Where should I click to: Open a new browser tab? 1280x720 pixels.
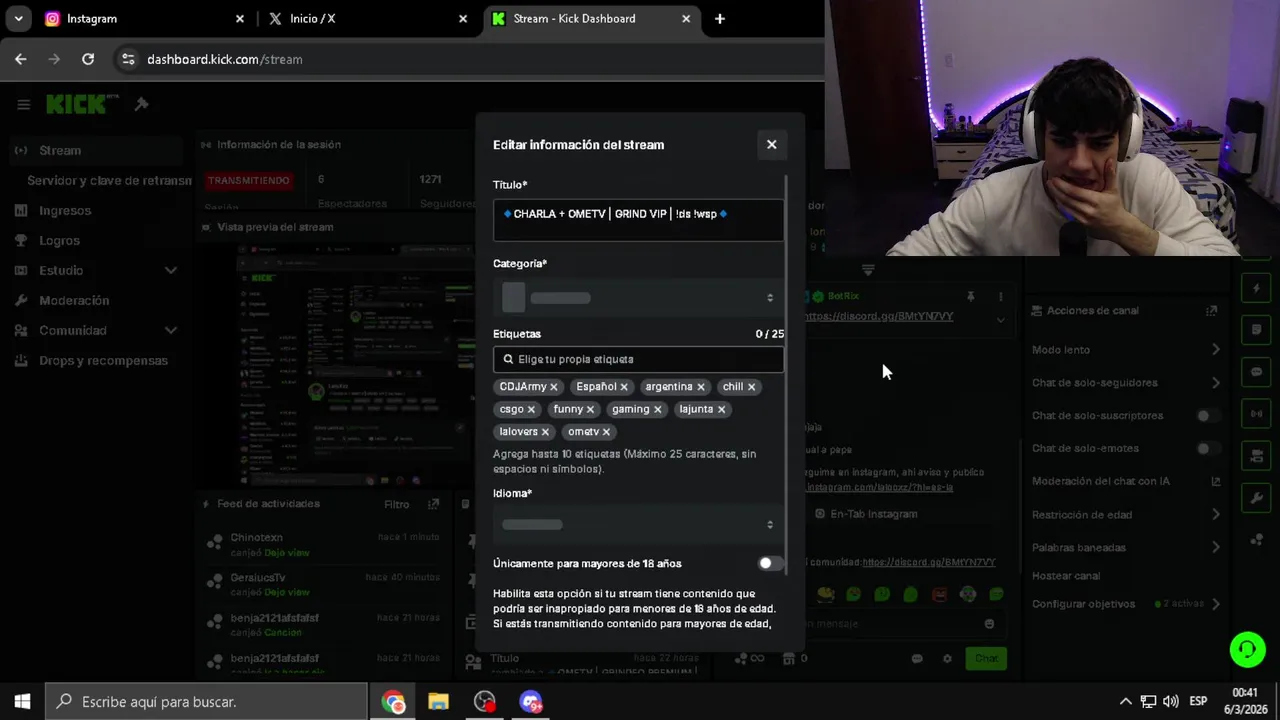click(x=719, y=18)
